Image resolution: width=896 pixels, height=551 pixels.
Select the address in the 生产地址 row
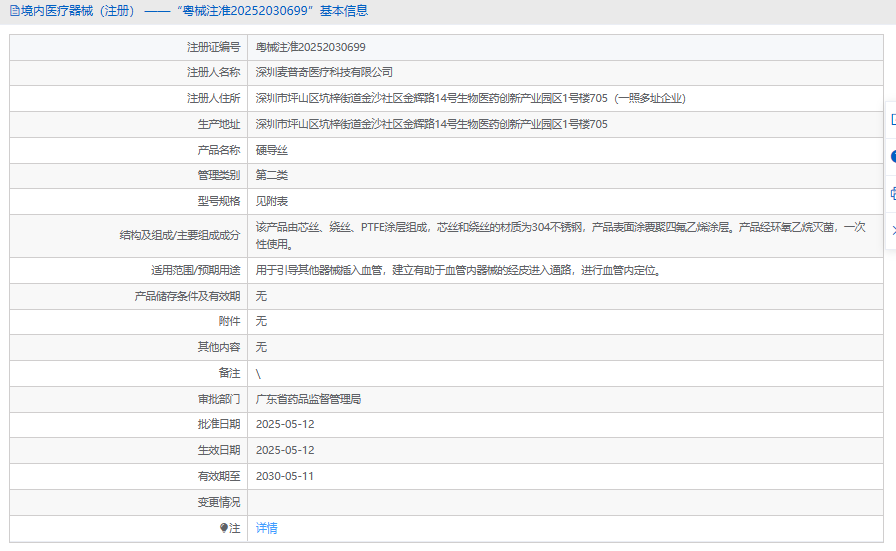click(x=431, y=124)
